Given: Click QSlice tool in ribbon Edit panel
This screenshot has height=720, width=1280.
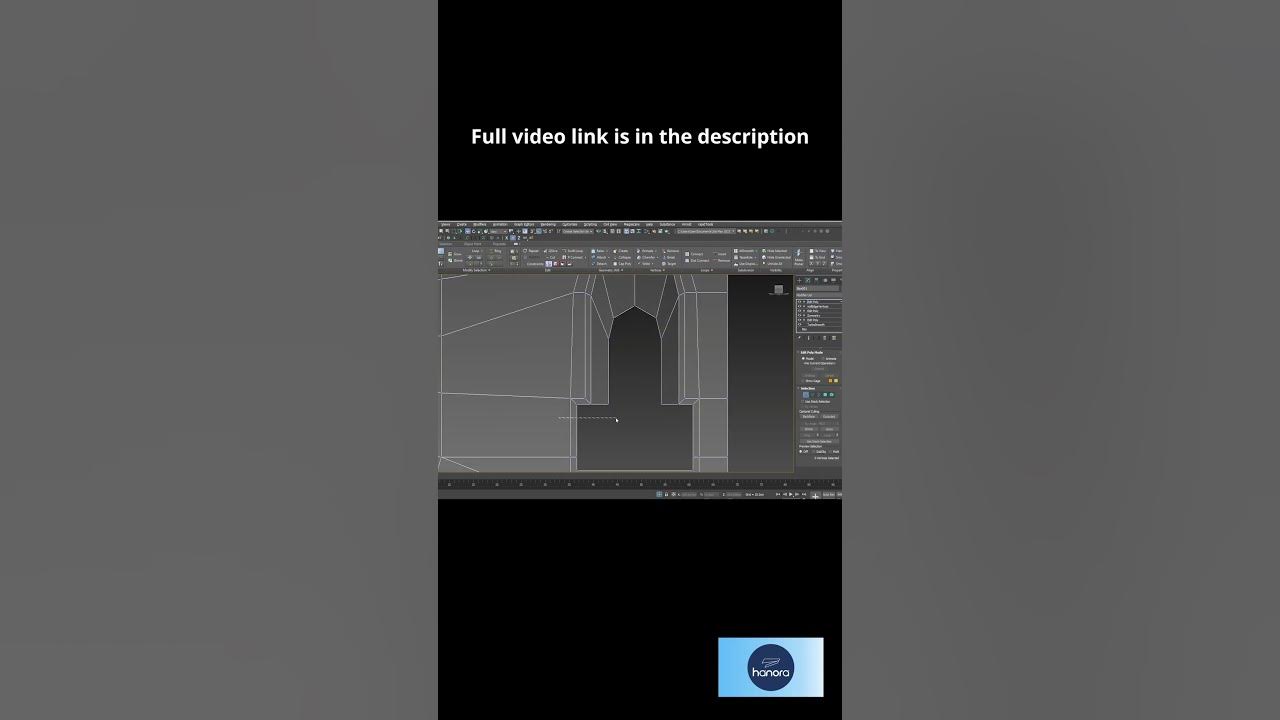Looking at the screenshot, I should pos(549,251).
